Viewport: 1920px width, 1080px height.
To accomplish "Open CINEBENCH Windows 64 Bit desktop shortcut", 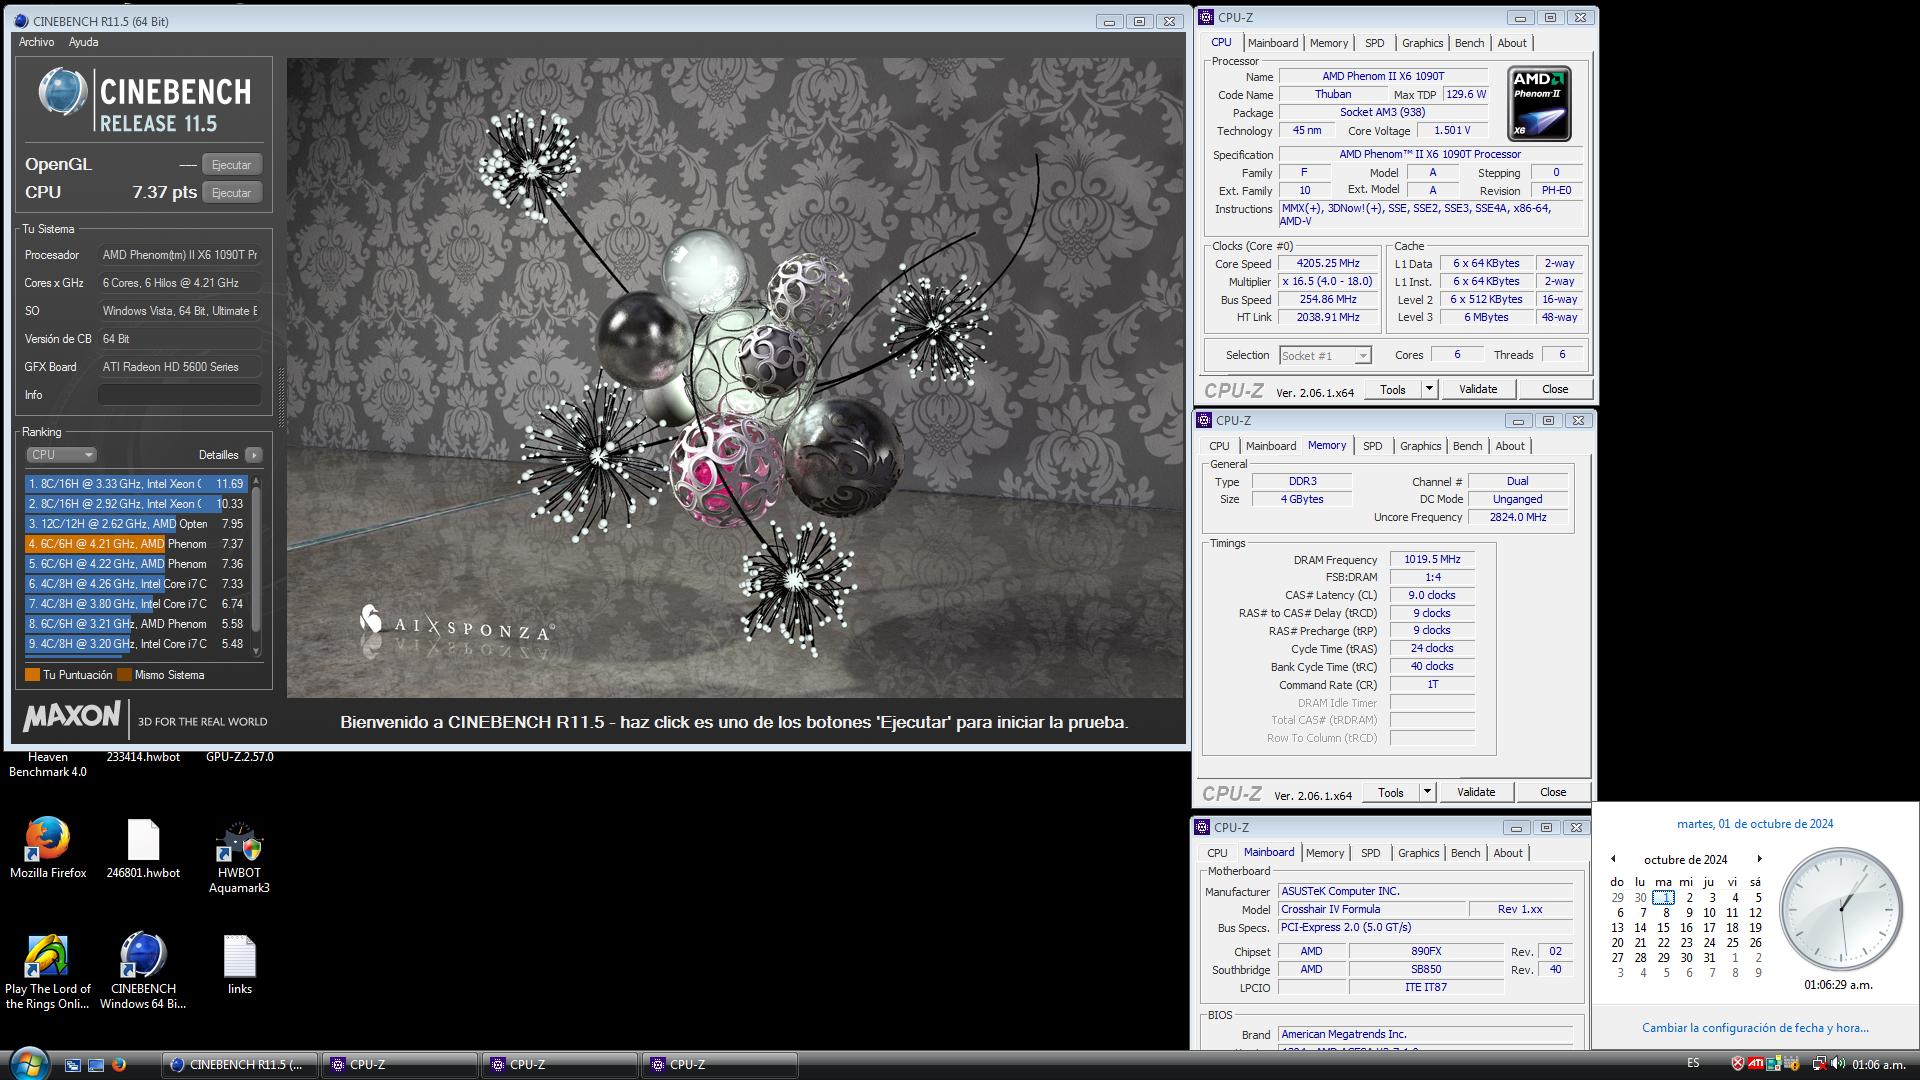I will pyautogui.click(x=143, y=972).
